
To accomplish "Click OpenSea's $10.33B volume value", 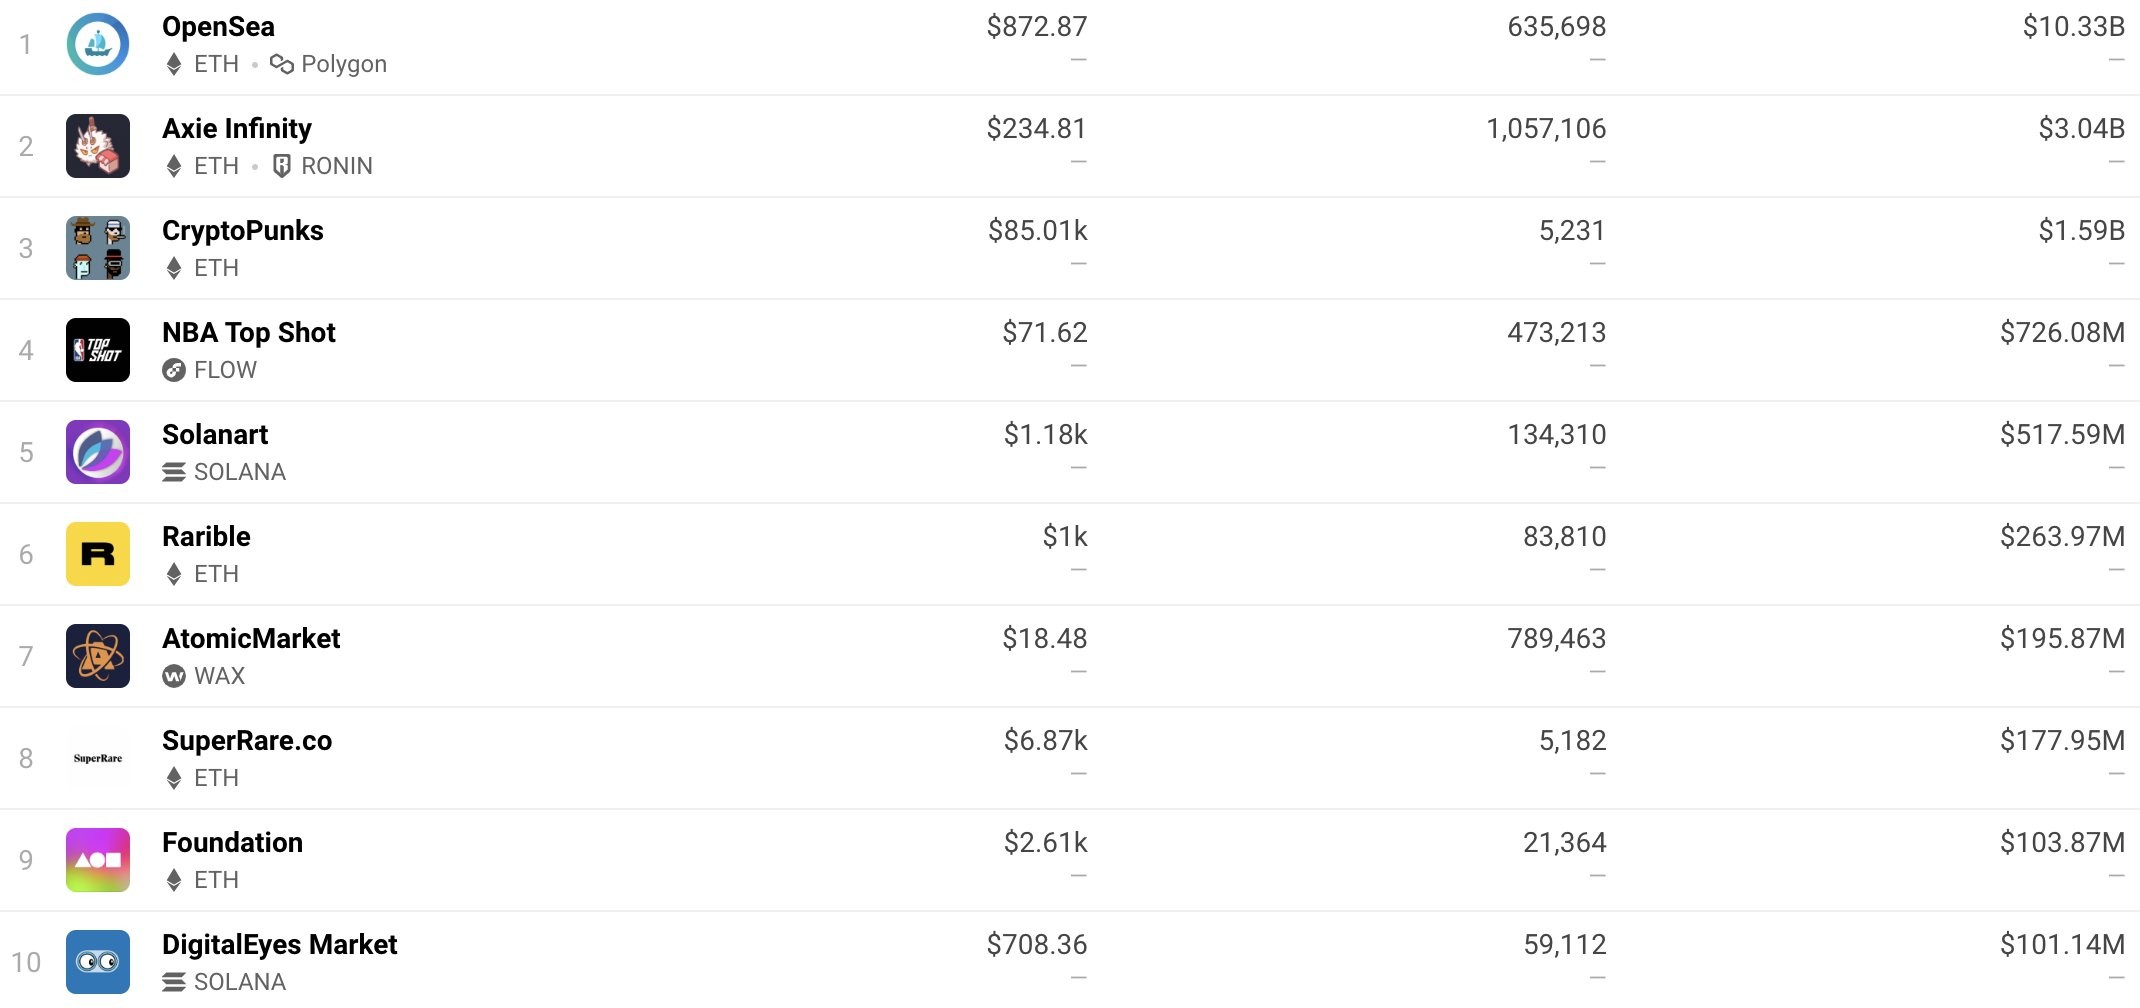I will click(x=2073, y=27).
